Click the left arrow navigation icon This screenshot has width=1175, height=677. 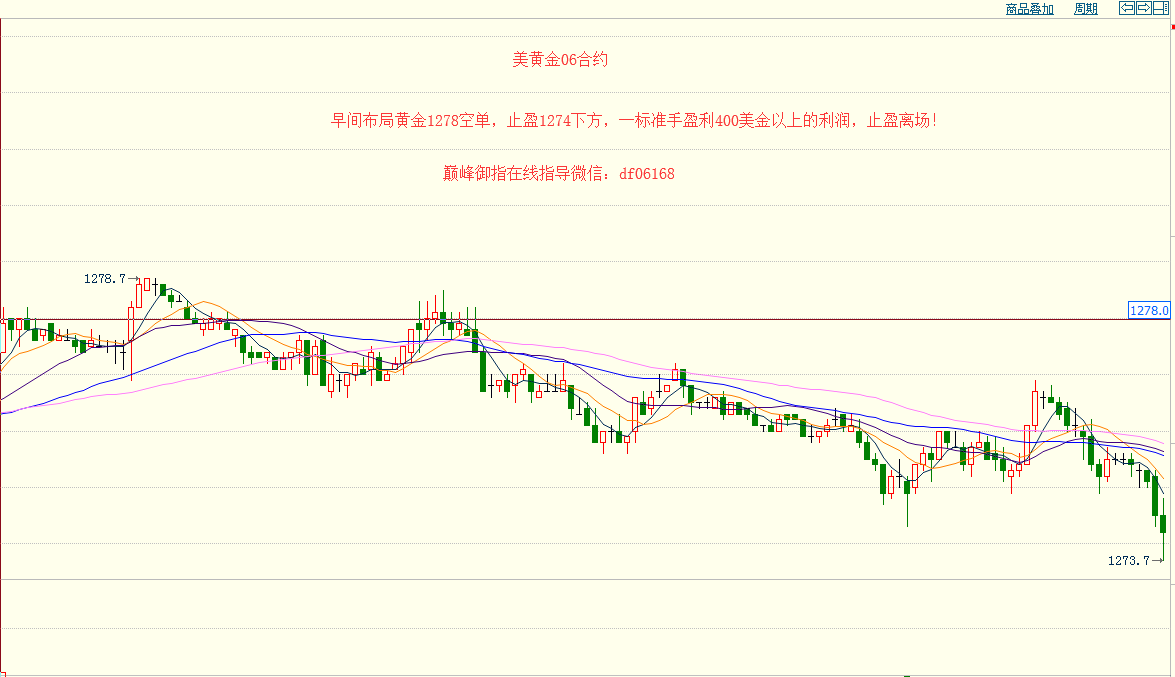pos(1127,9)
